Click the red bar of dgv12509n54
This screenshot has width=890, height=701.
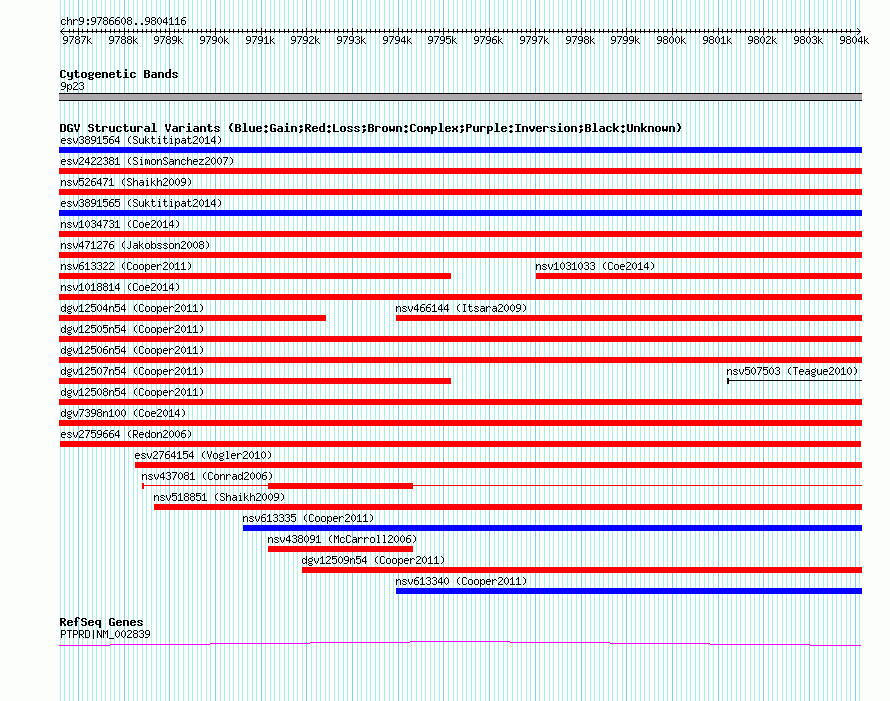(x=582, y=570)
